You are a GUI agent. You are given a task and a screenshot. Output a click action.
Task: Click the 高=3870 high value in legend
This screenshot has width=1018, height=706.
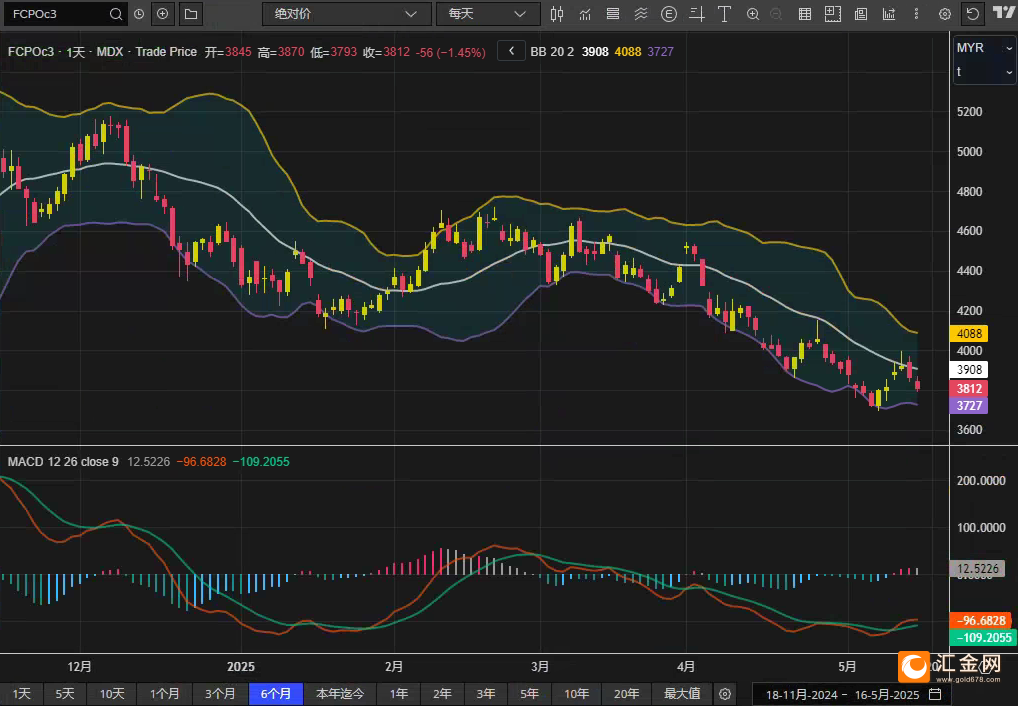pyautogui.click(x=280, y=52)
